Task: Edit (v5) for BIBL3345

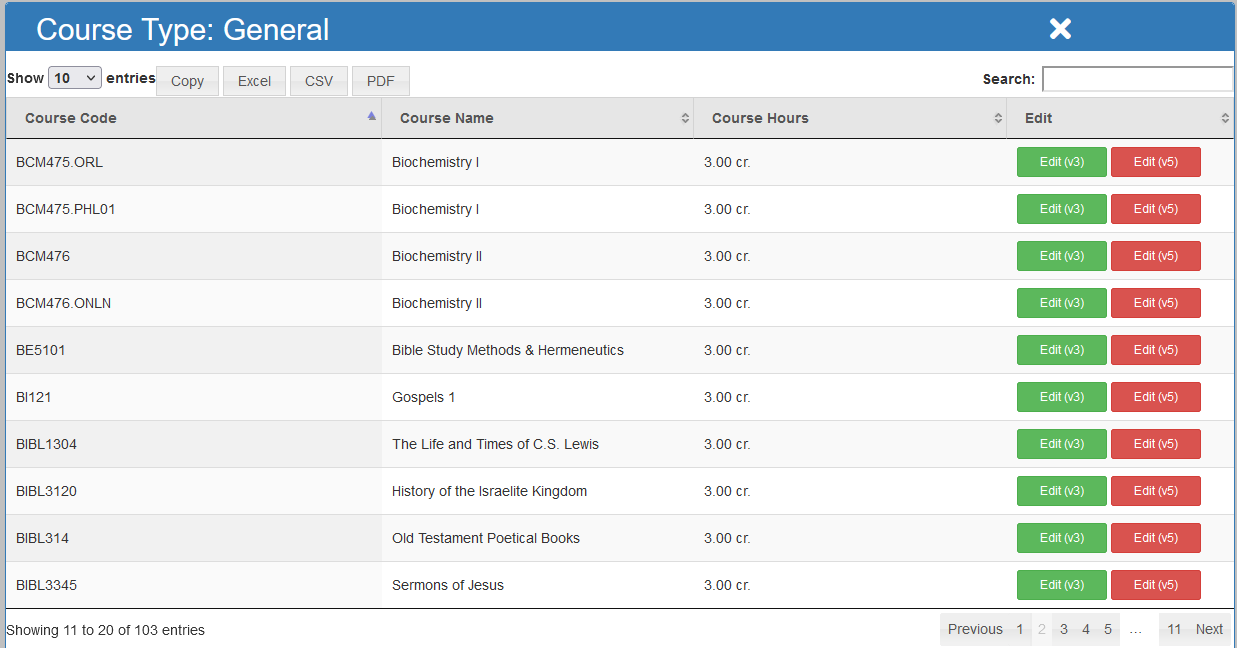Action: coord(1156,585)
